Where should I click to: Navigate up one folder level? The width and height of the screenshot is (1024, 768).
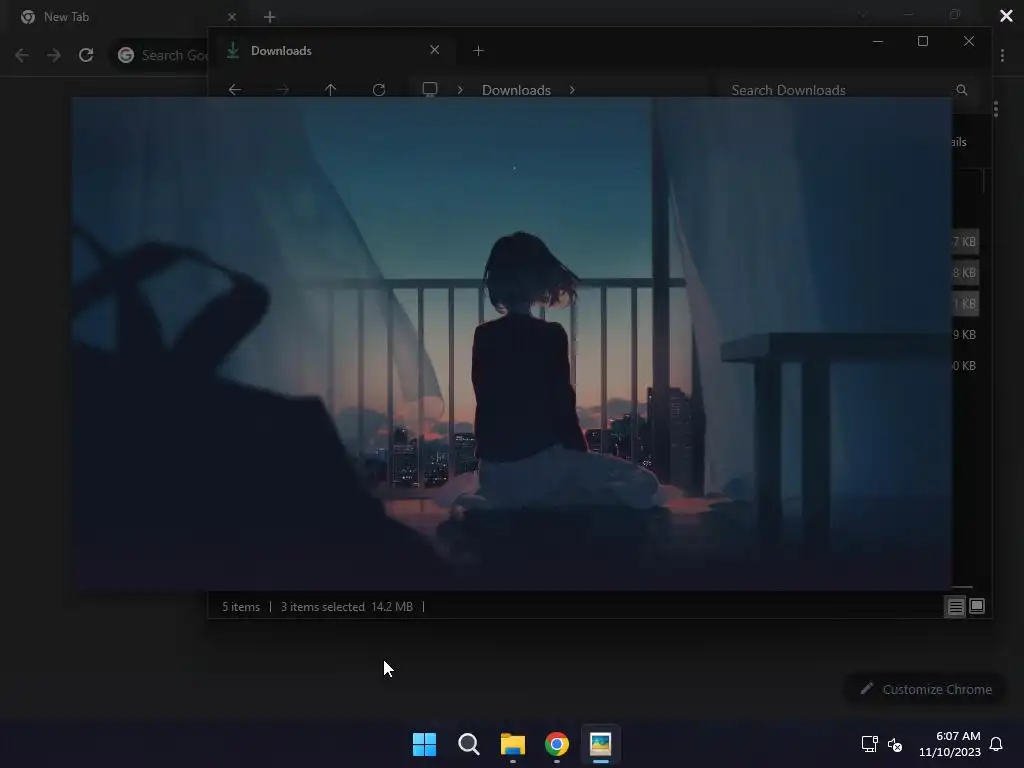(330, 90)
